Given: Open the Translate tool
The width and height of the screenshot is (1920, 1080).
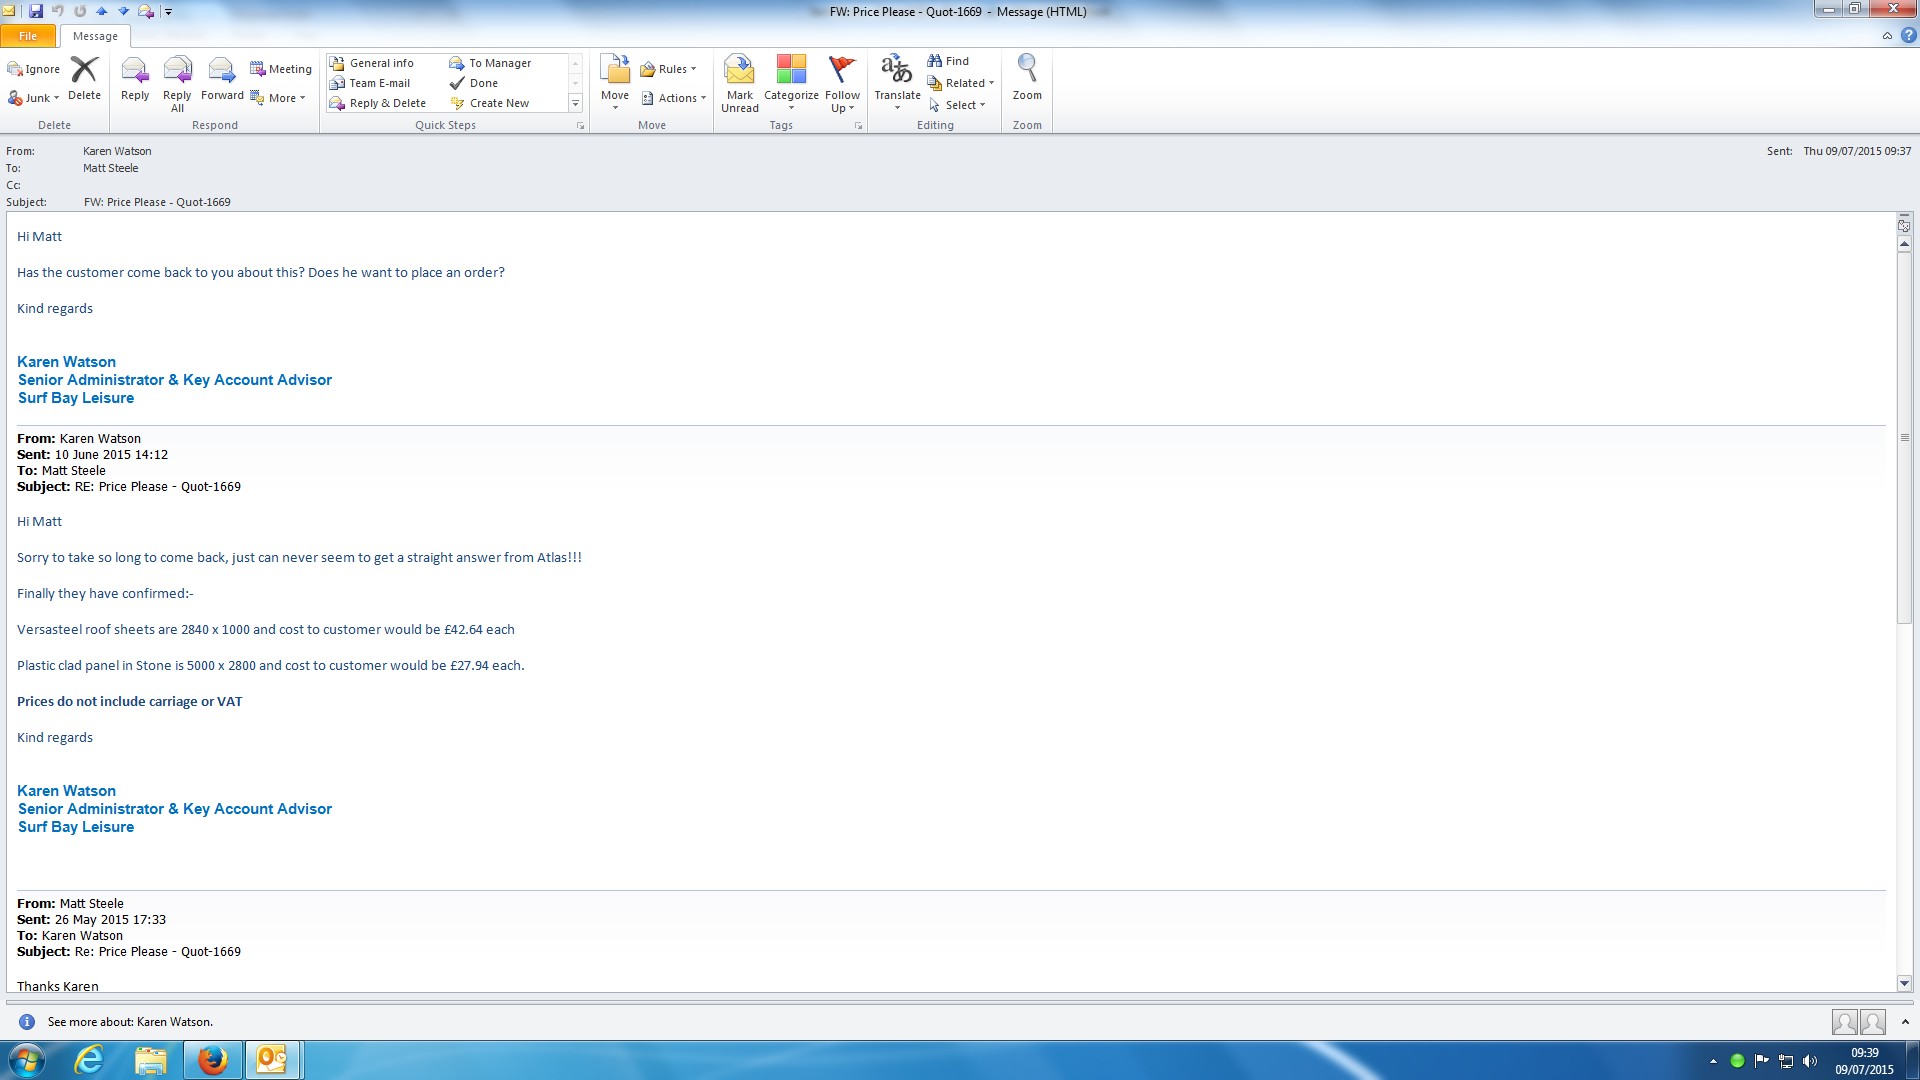Looking at the screenshot, I should (897, 72).
